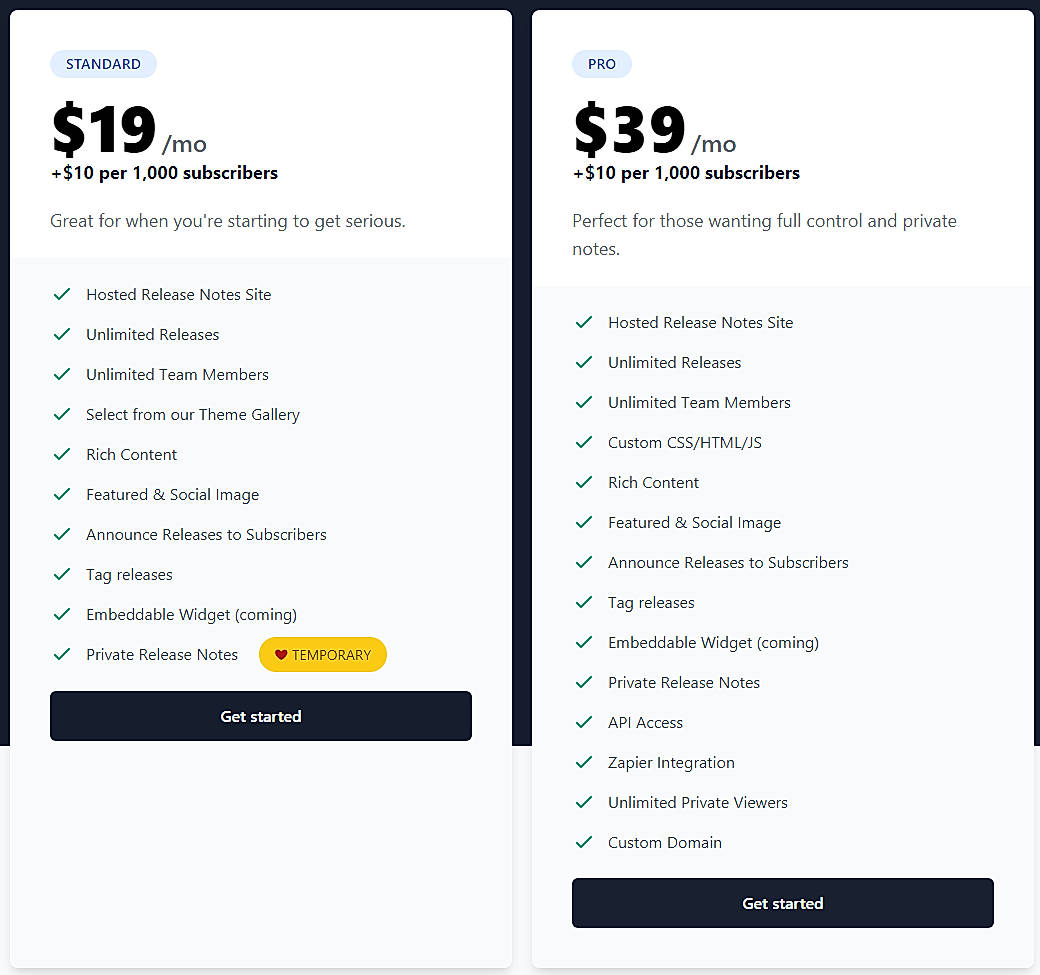The image size is (1040, 975).
Task: Click the yellow TEMPORARY badge
Action: [322, 654]
